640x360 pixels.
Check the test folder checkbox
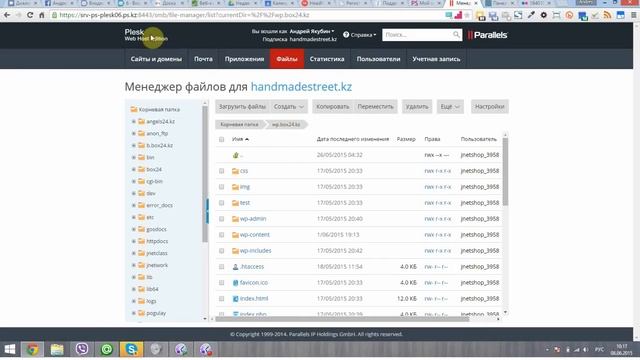point(221,203)
